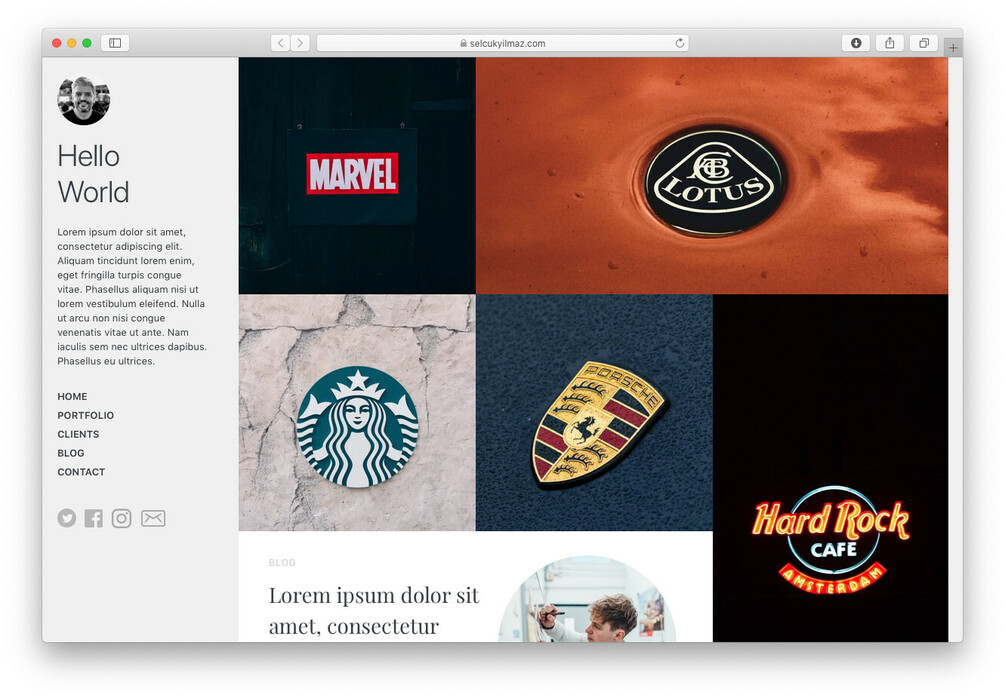Viewport: 1005px width, 698px height.
Task: Click the email envelope icon
Action: 153,518
